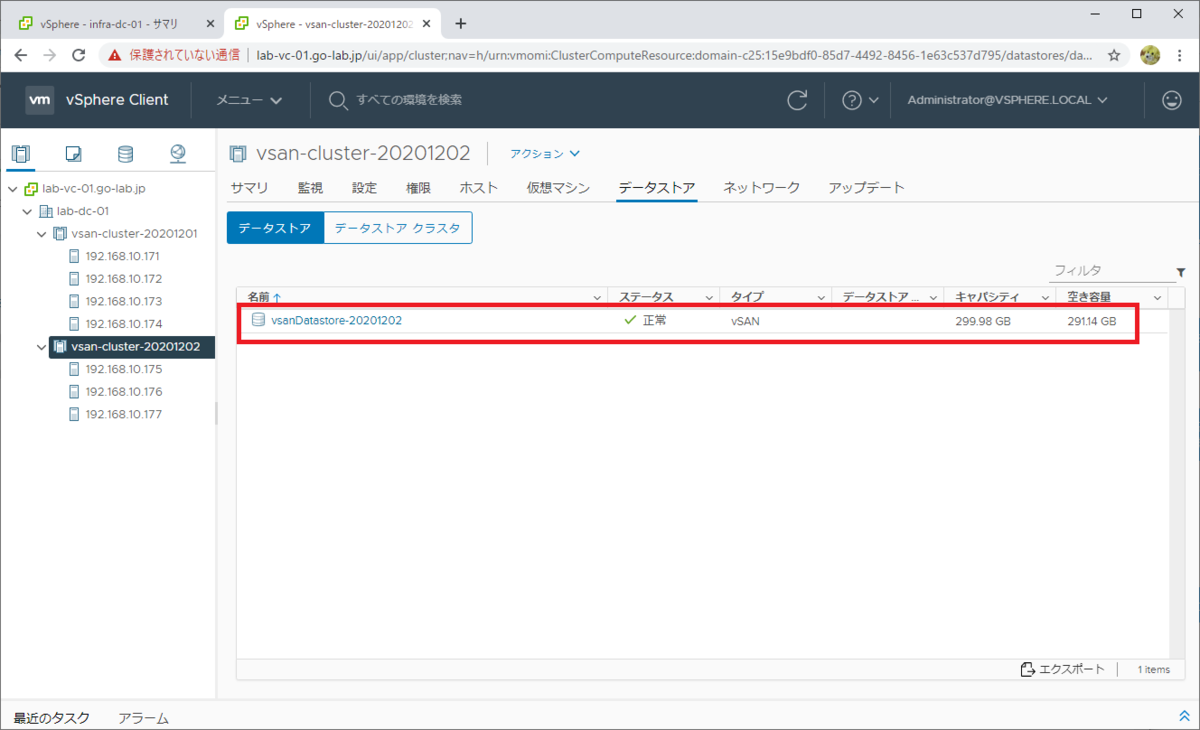Click the vSphere refresh icon
This screenshot has width=1200, height=730.
coord(797,100)
